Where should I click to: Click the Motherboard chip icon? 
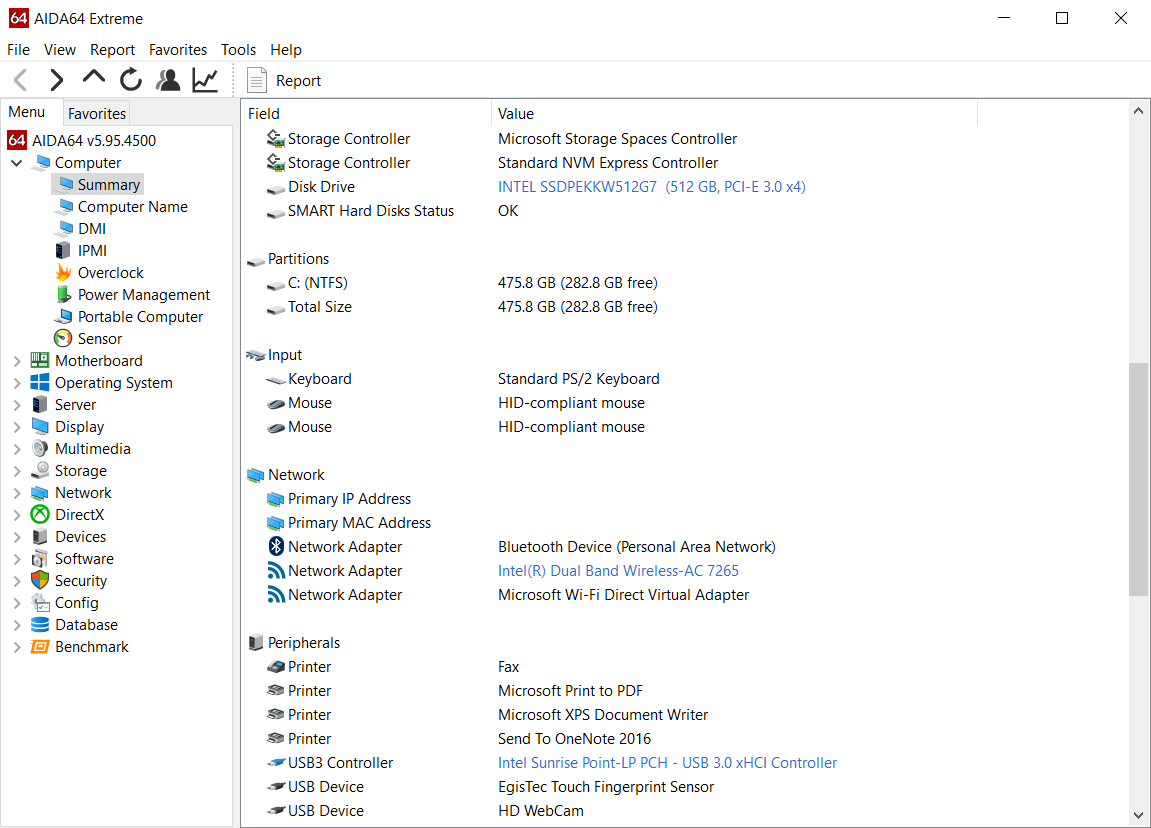pos(40,360)
